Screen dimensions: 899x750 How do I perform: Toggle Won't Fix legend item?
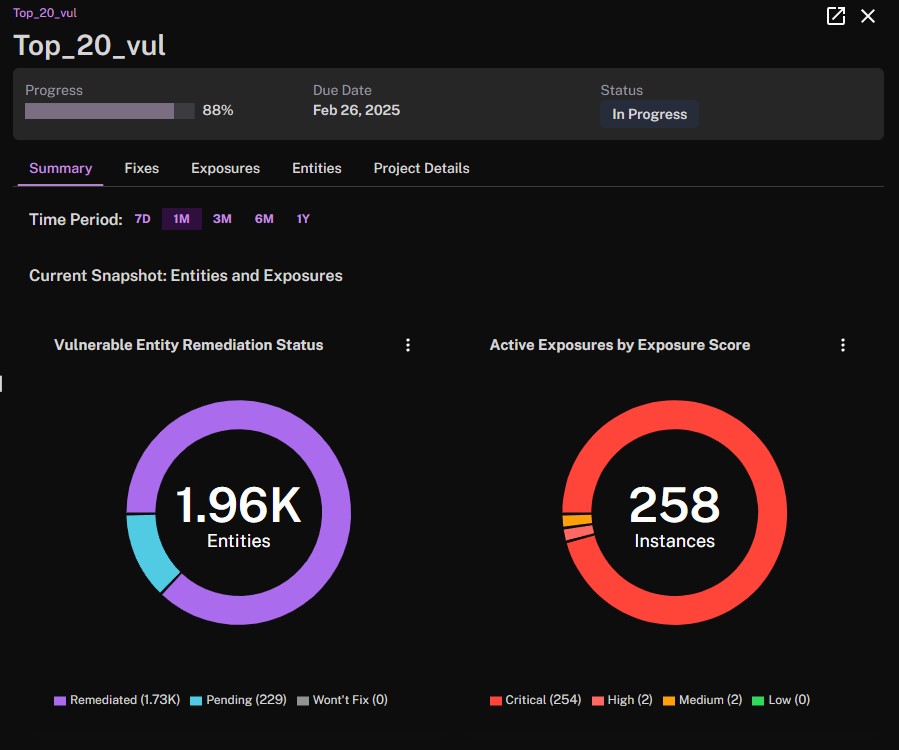click(x=342, y=700)
